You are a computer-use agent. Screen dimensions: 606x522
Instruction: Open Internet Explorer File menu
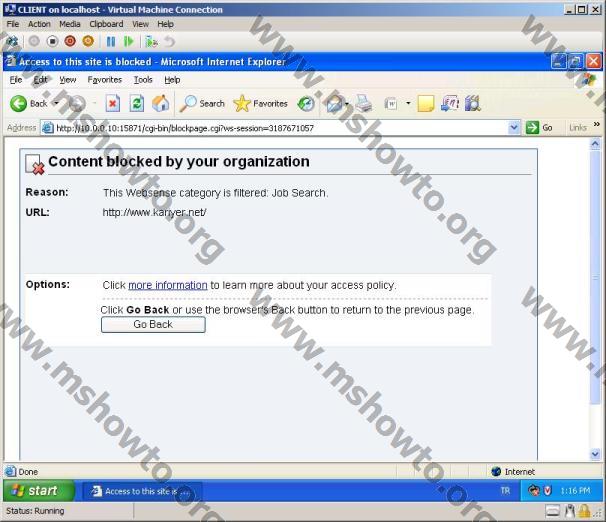16,80
